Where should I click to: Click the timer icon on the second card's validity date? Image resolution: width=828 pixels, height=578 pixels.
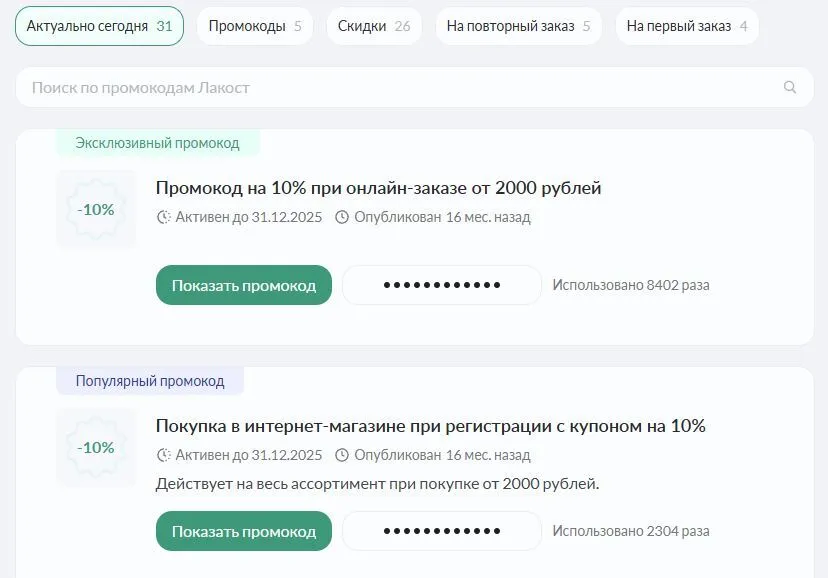pyautogui.click(x=161, y=455)
